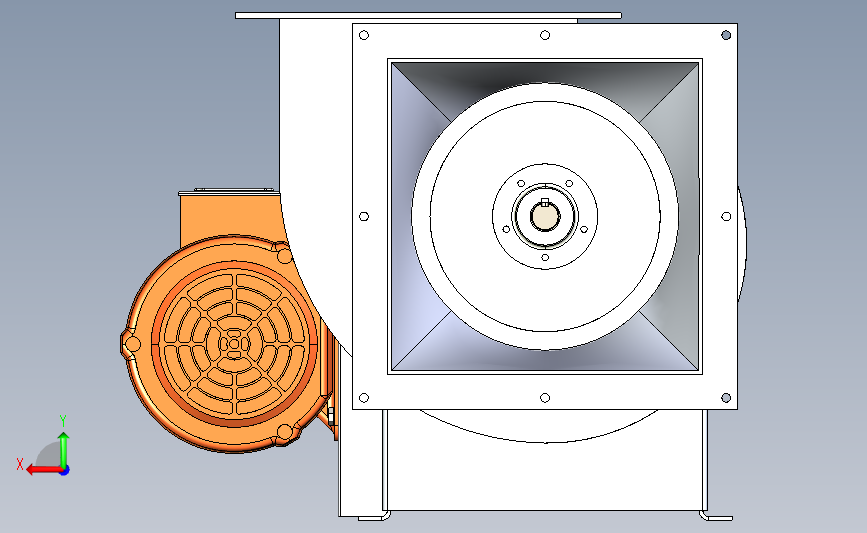Select the flat top plate of the fan housing
This screenshot has width=867, height=533.
[429, 15]
